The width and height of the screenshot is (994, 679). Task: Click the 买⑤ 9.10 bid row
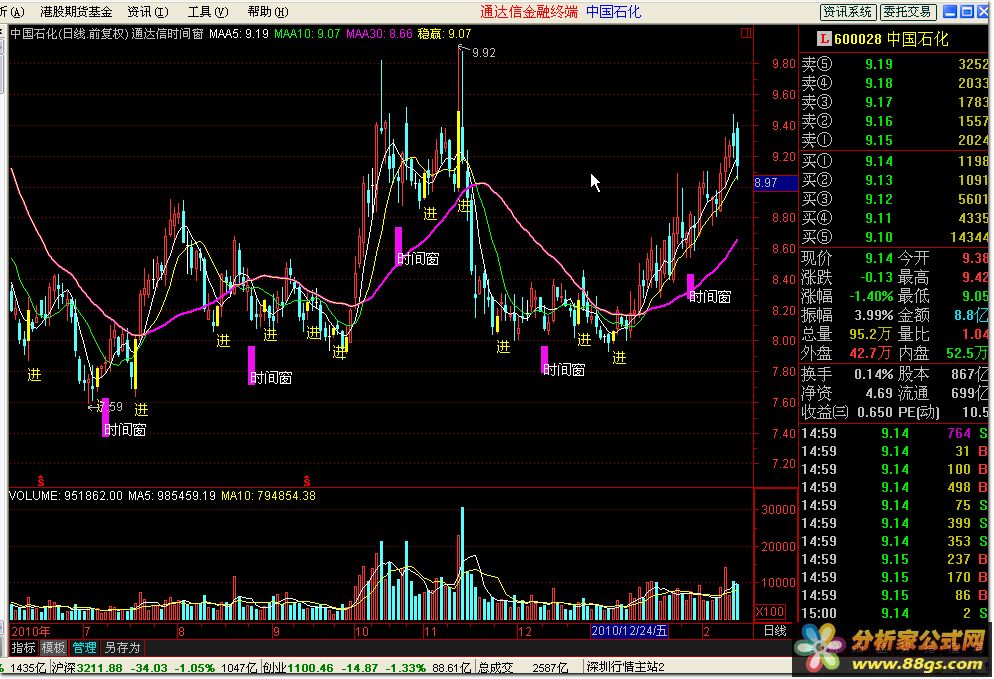[x=894, y=237]
